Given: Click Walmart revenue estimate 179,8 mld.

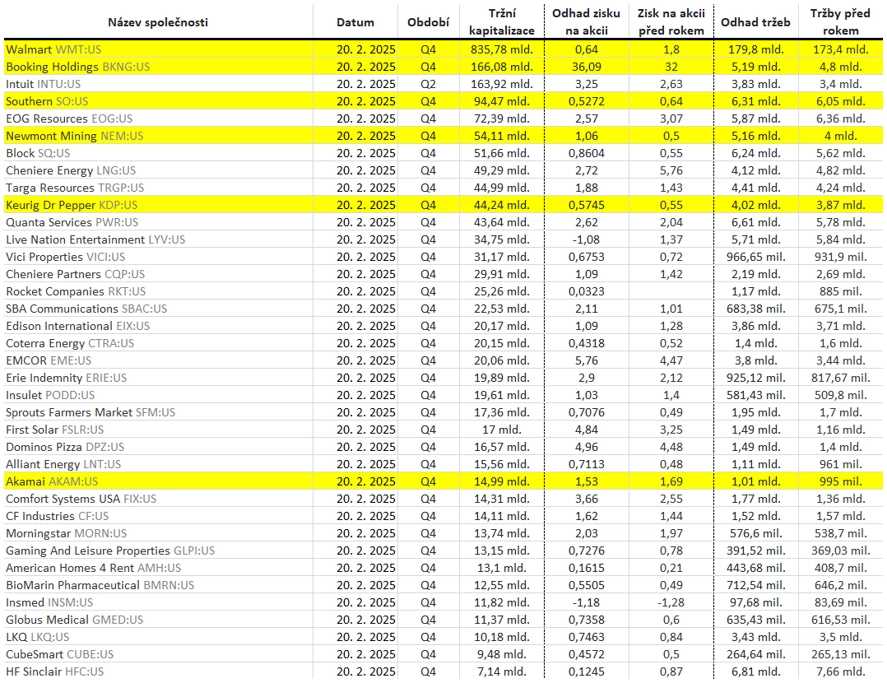Looking at the screenshot, I should pos(755,50).
